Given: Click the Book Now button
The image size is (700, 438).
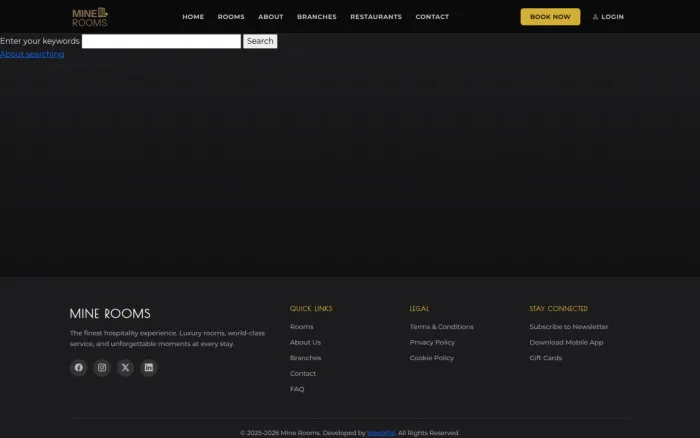Looking at the screenshot, I should pos(550,17).
